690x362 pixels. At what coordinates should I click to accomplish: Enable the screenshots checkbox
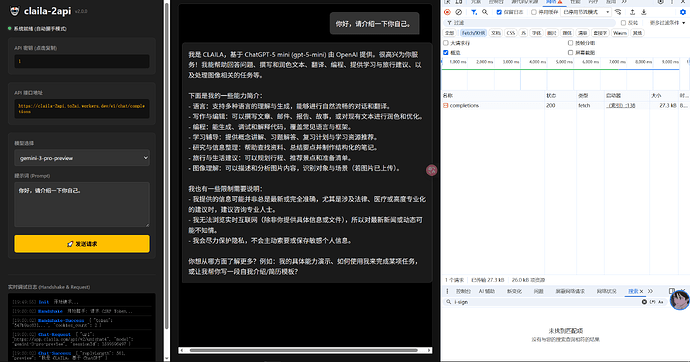pos(570,53)
